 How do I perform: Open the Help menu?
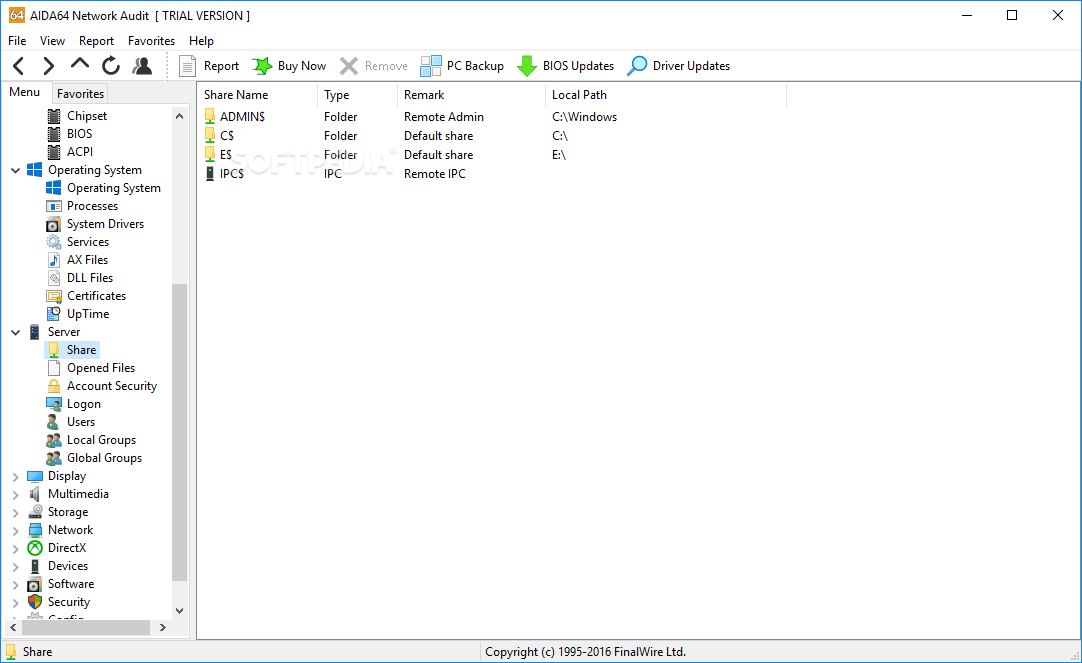201,41
